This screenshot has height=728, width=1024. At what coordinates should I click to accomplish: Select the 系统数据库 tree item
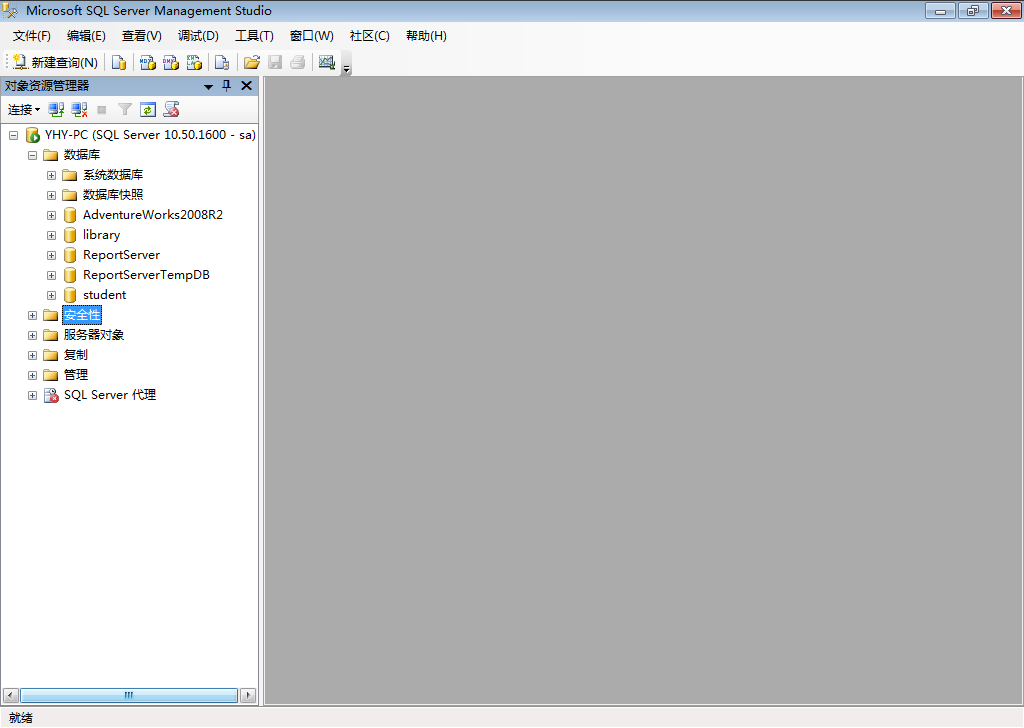pos(113,175)
